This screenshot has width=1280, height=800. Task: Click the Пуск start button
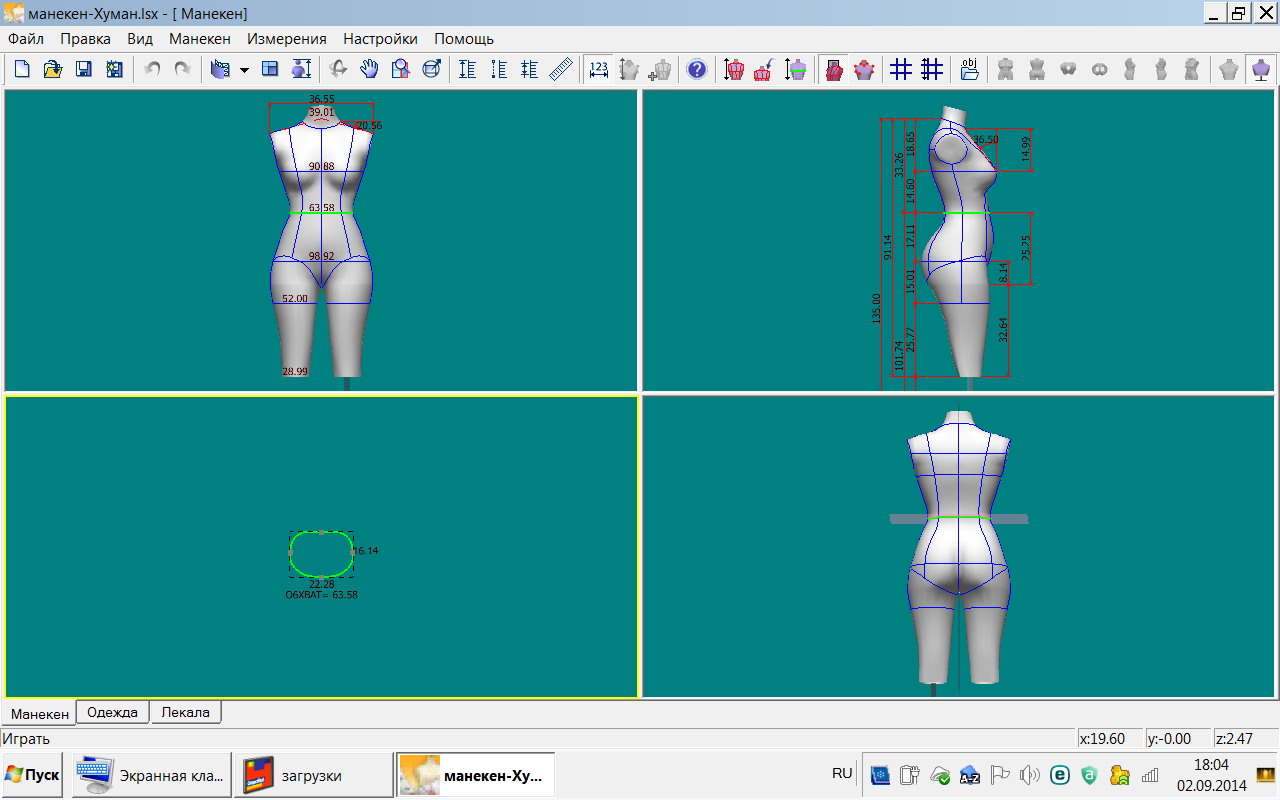(33, 775)
